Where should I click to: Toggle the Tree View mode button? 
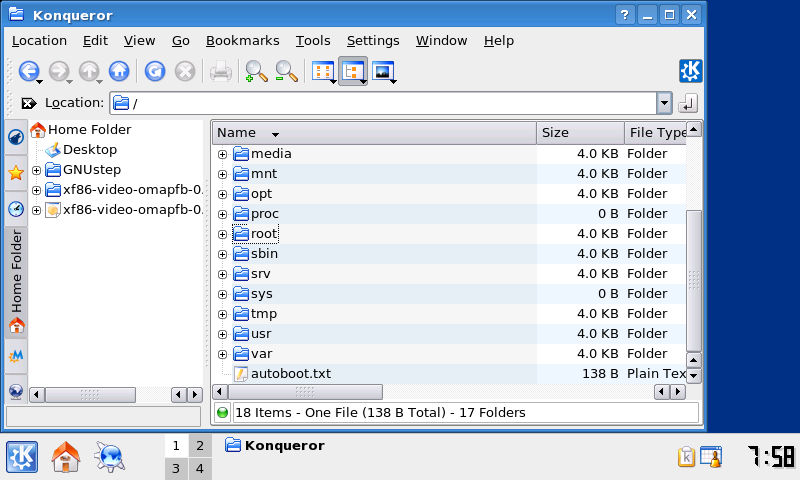pyautogui.click(x=352, y=71)
